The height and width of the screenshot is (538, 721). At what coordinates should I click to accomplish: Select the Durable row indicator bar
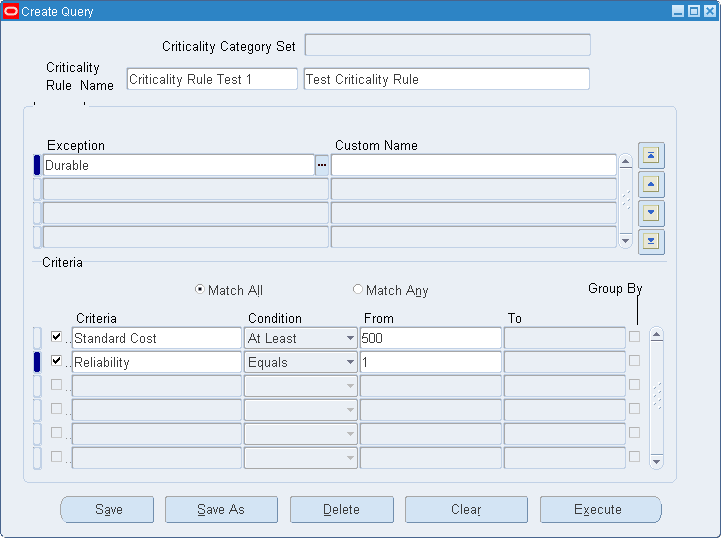click(37, 165)
